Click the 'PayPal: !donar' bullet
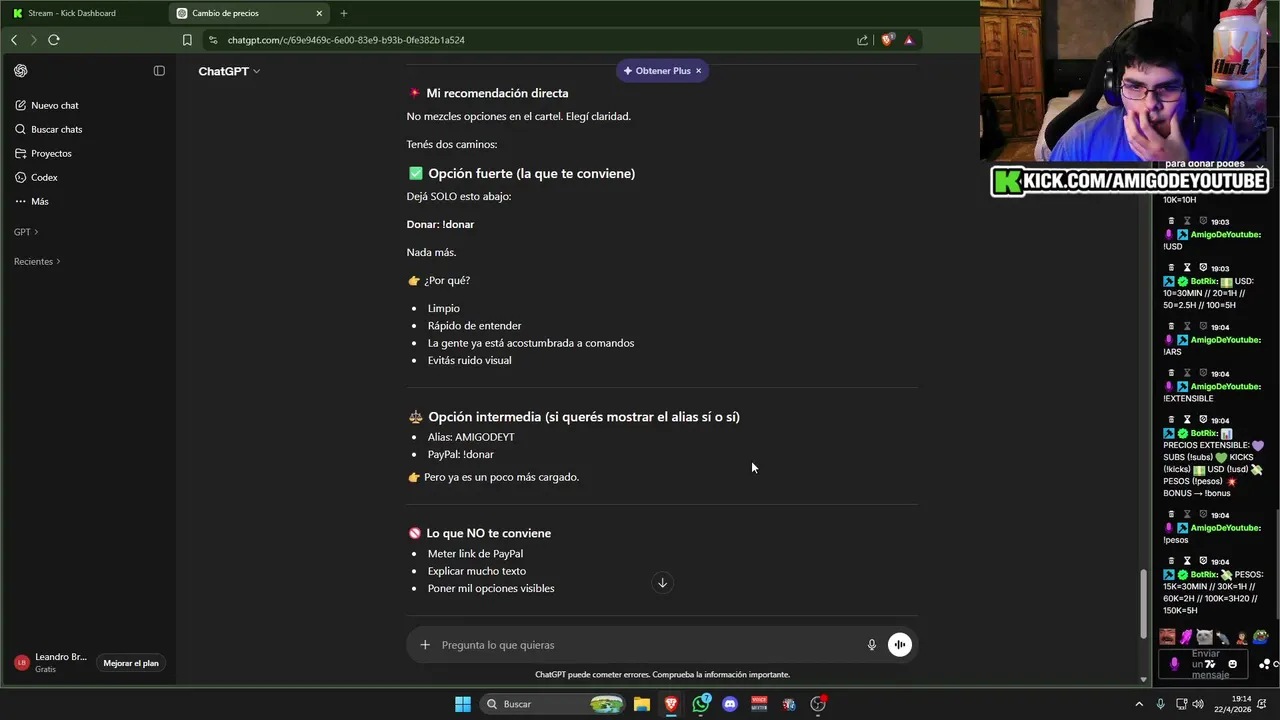This screenshot has width=1280, height=720. pyautogui.click(x=461, y=455)
